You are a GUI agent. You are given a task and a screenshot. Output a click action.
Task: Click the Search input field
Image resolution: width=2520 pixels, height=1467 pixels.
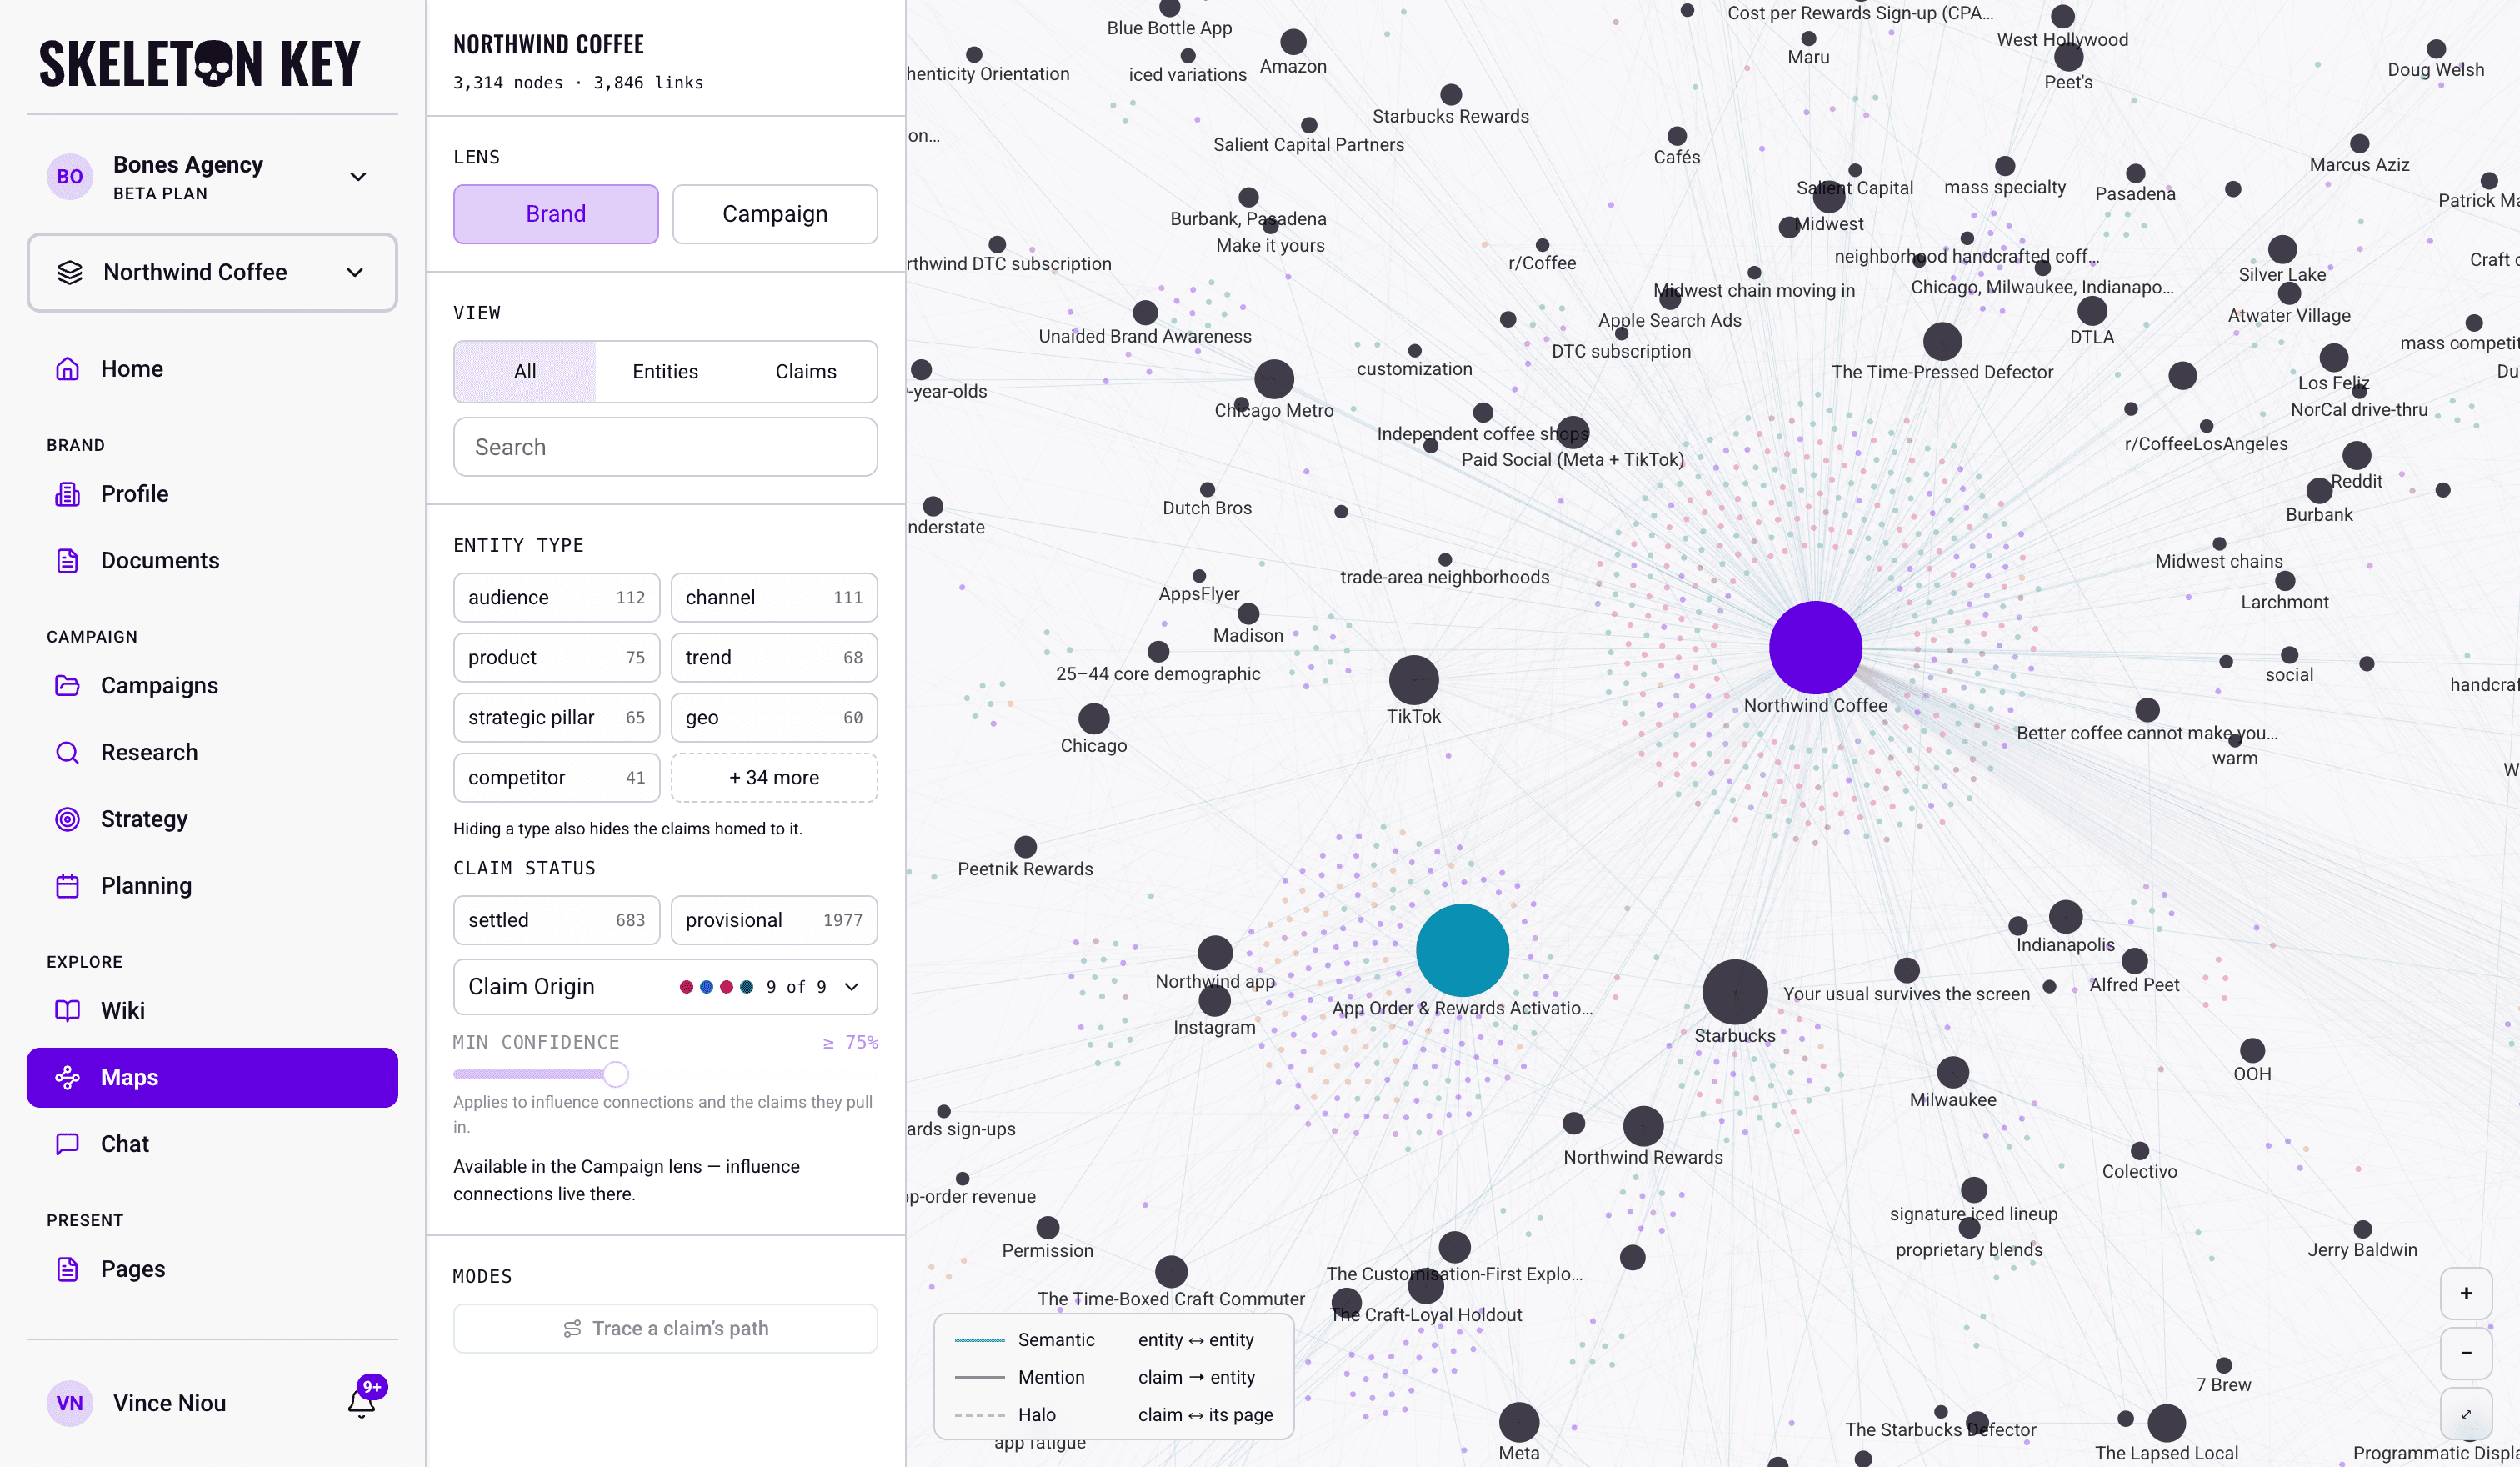click(665, 447)
